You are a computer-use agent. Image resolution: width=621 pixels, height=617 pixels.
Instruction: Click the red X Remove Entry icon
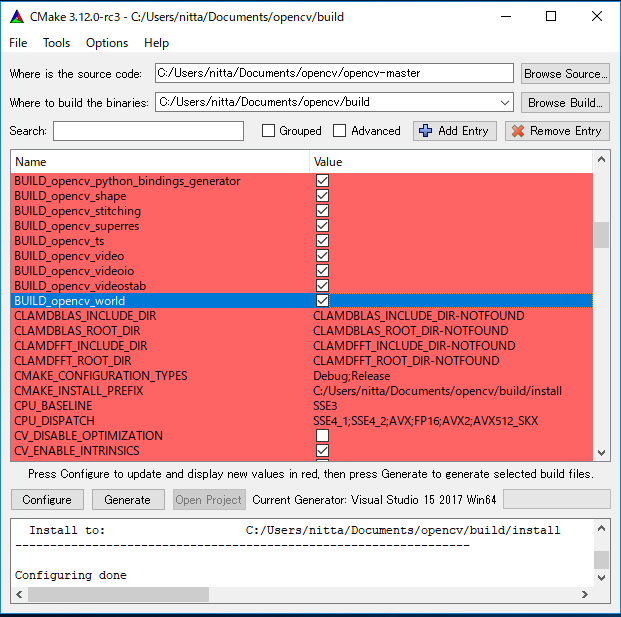point(517,131)
